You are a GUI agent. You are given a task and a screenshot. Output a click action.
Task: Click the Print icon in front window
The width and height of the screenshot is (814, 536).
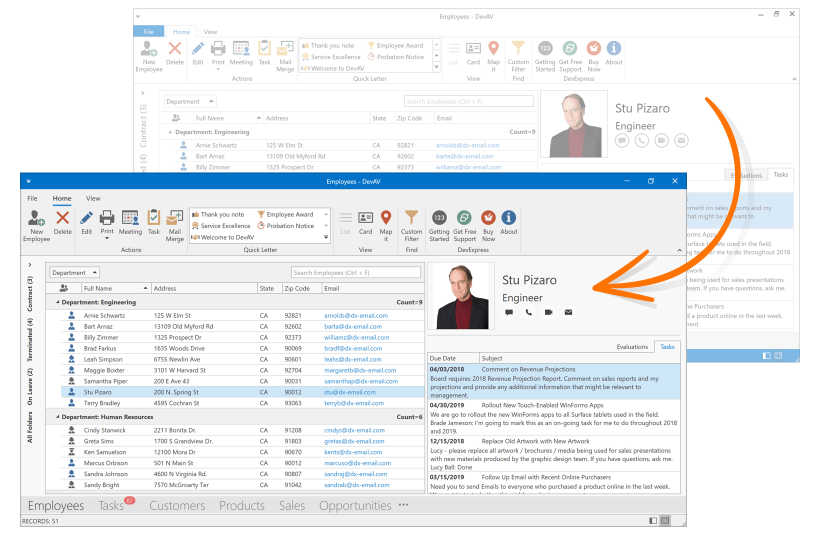pos(107,217)
